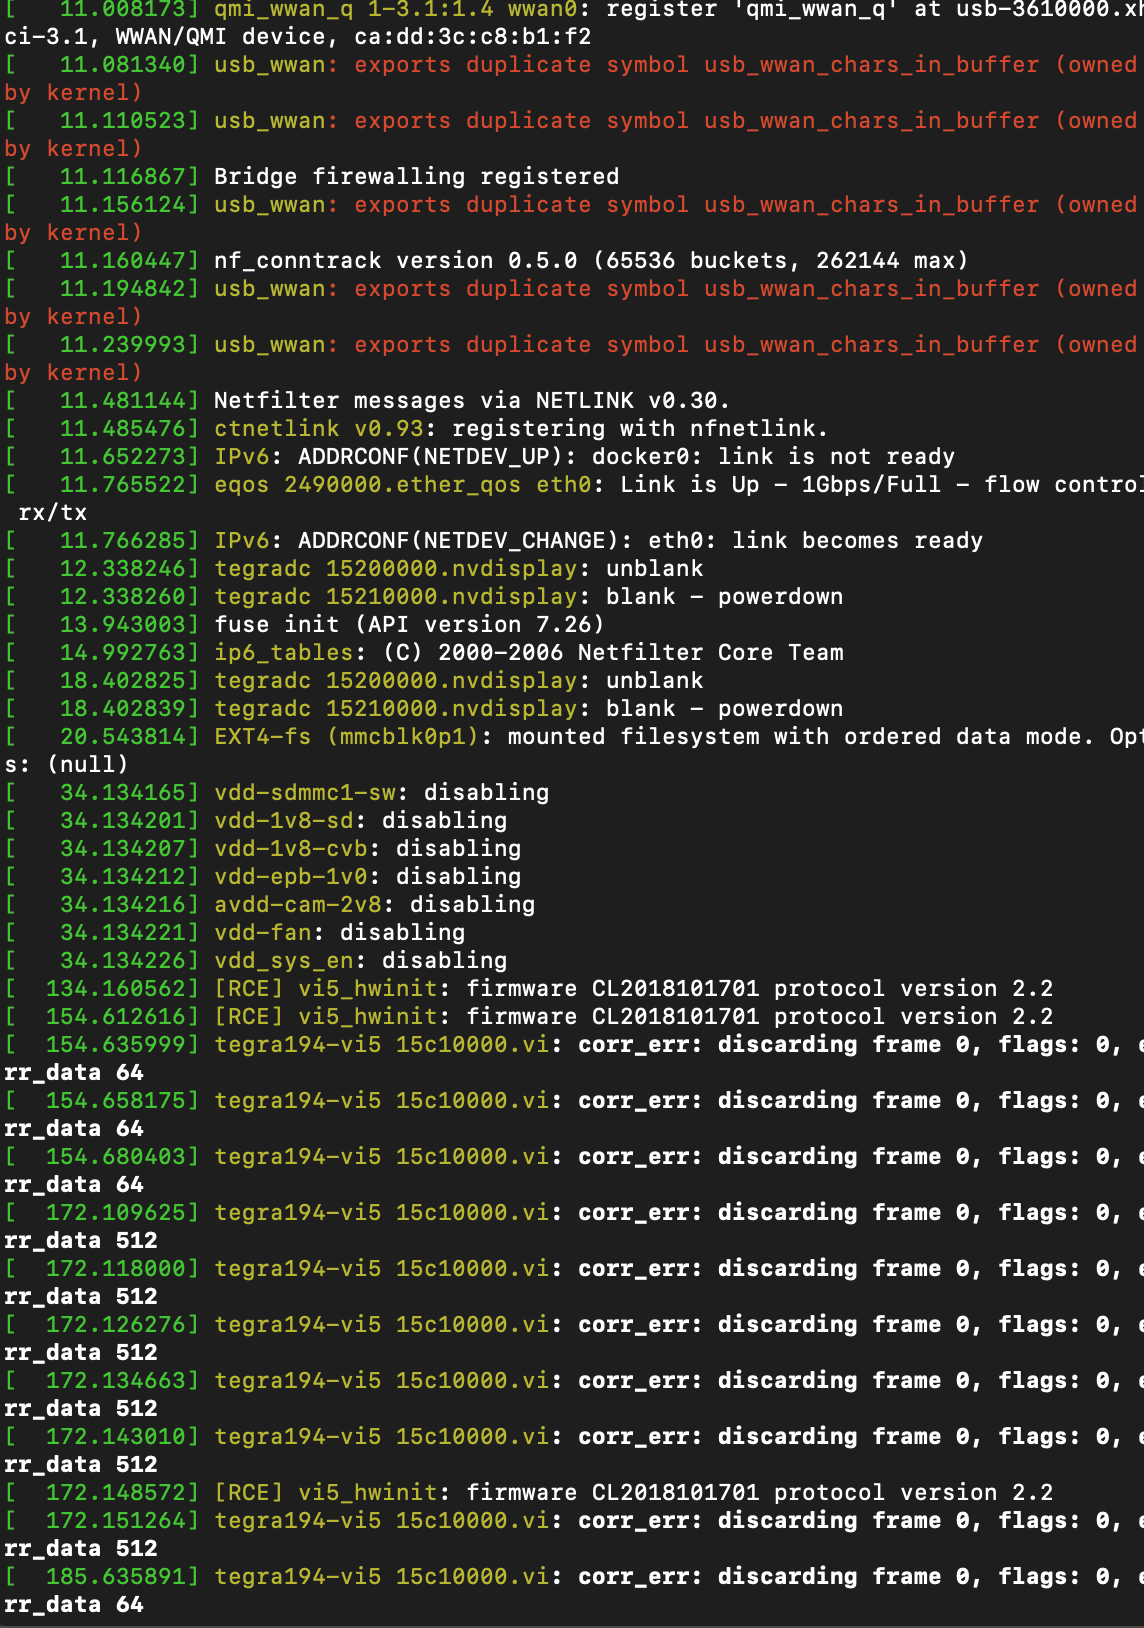Click timestamp 134.160562 of first RCE line
The image size is (1144, 1628).
coord(115,989)
